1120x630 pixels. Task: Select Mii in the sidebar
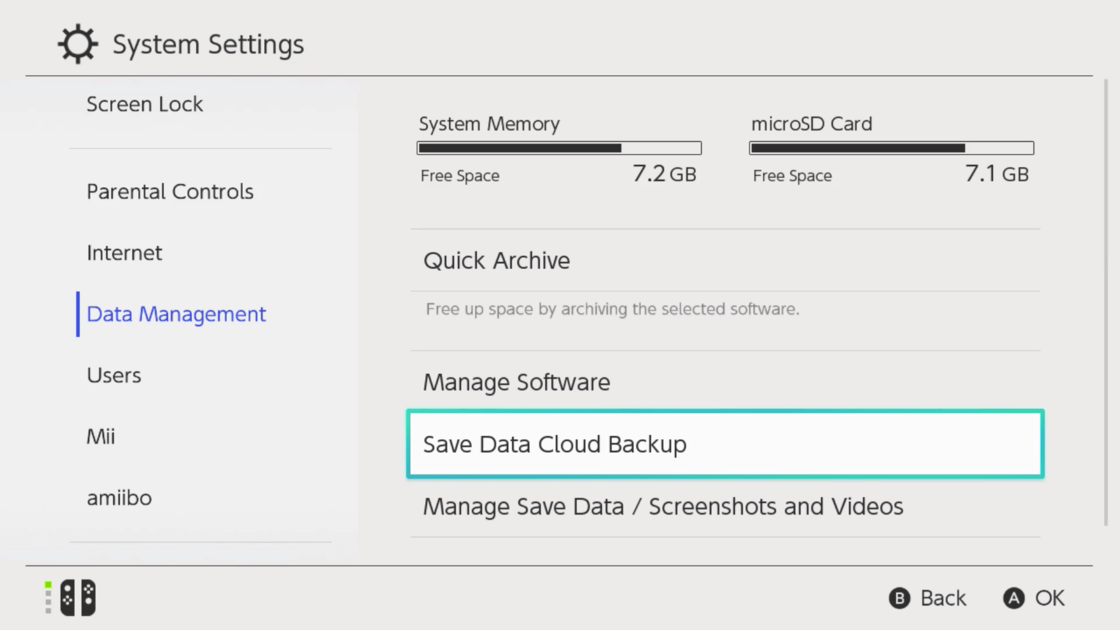(x=101, y=436)
